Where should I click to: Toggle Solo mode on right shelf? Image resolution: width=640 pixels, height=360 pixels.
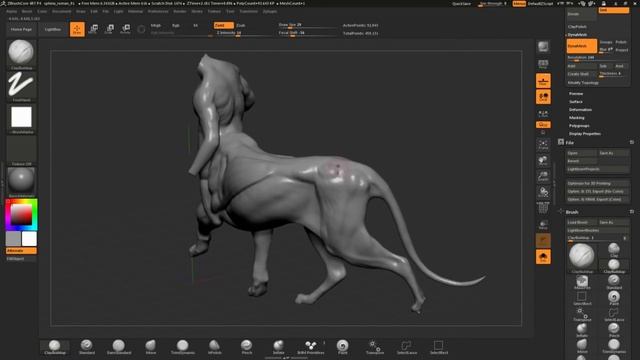tap(543, 257)
